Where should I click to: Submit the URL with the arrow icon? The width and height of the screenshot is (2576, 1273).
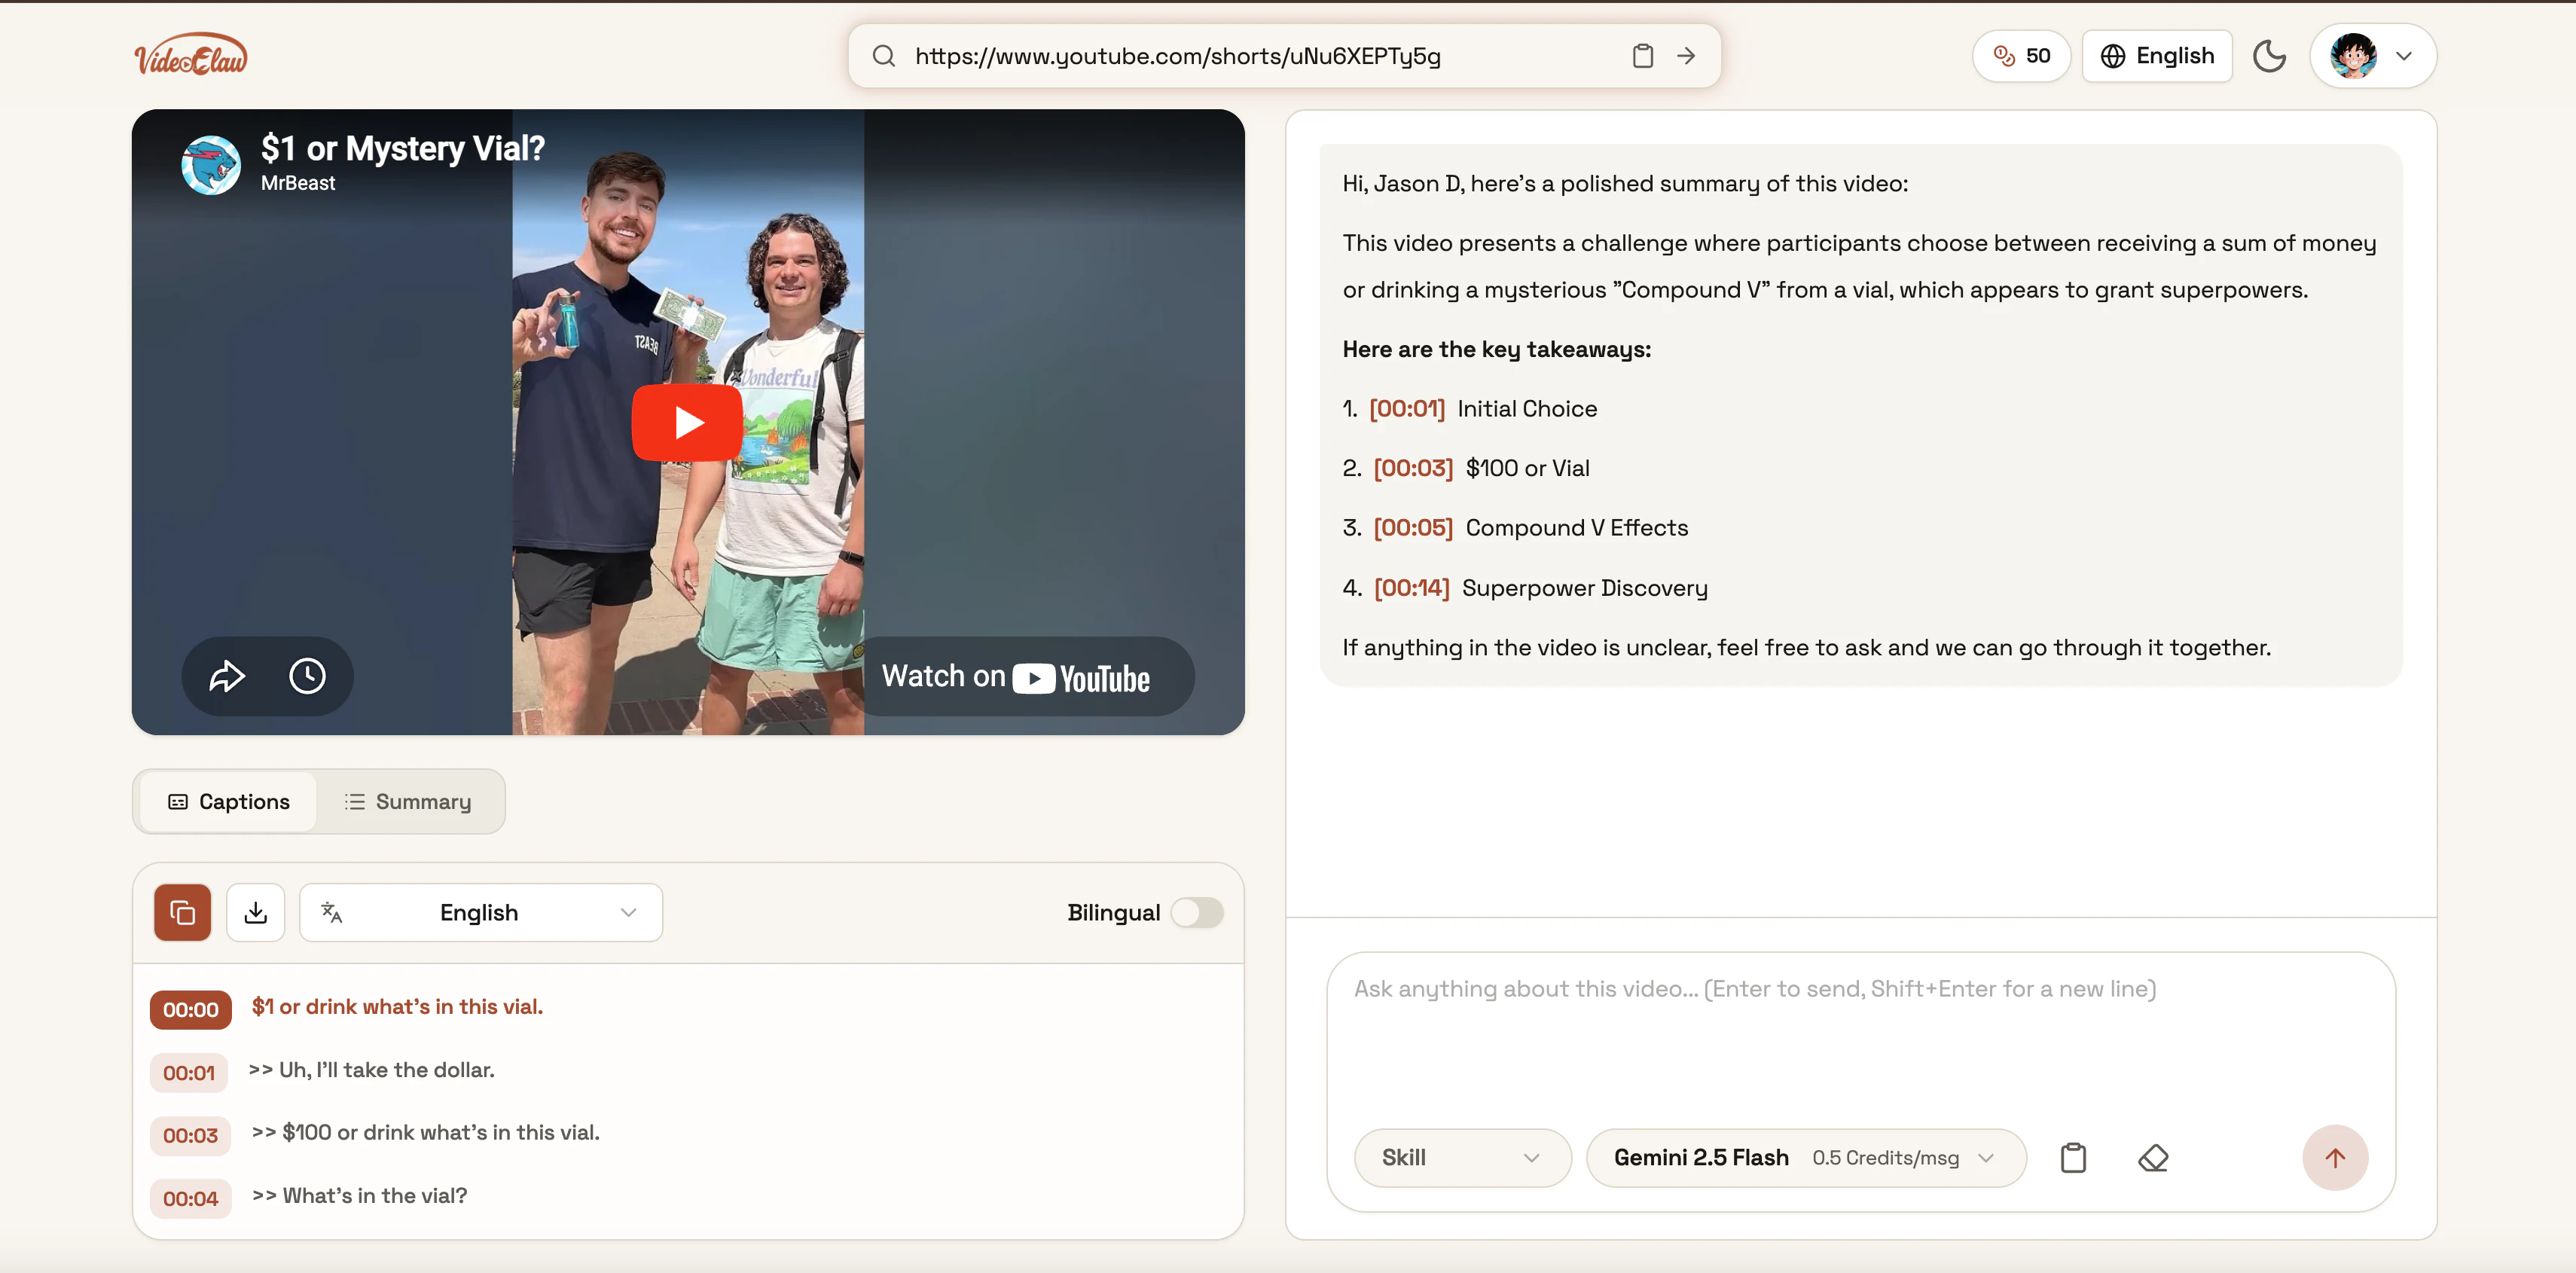click(1686, 56)
